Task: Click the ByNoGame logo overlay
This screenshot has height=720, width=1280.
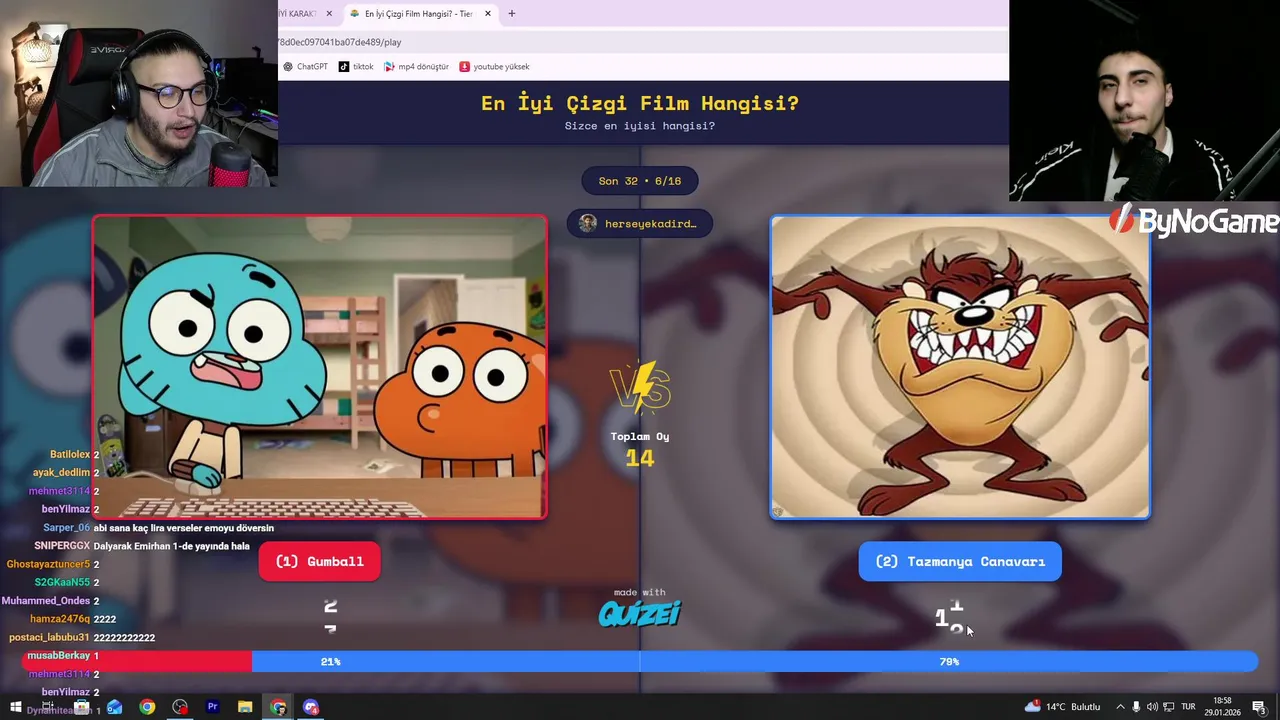Action: (1193, 222)
